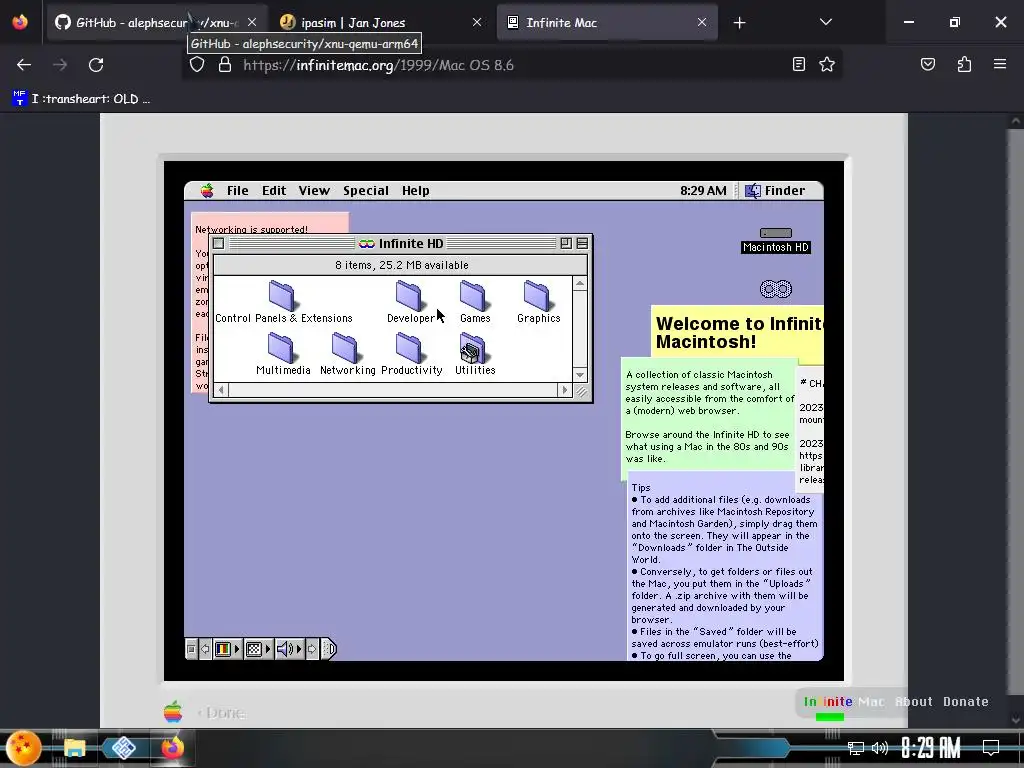Select the Infinite HD disk icon on desktop

click(776, 289)
